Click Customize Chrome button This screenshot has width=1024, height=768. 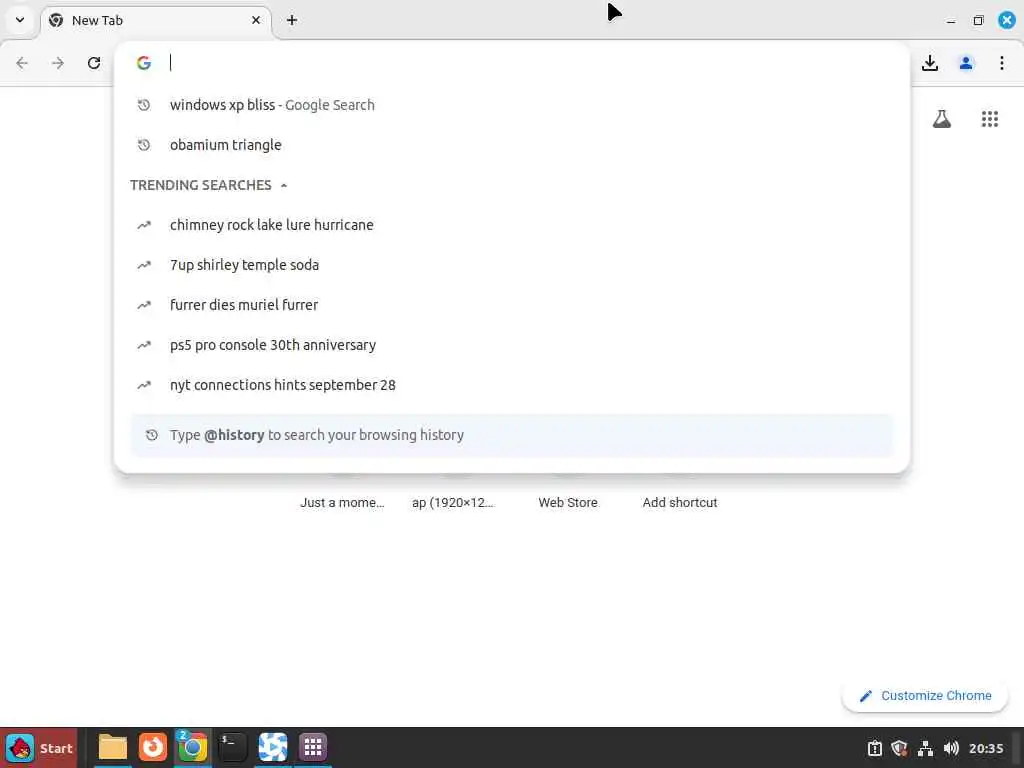pos(925,696)
